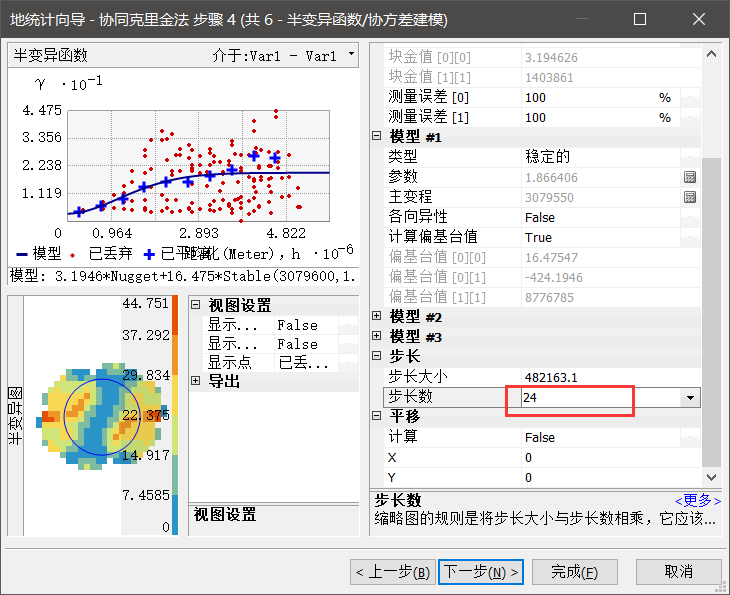Open the <更多> help link

(x=697, y=500)
